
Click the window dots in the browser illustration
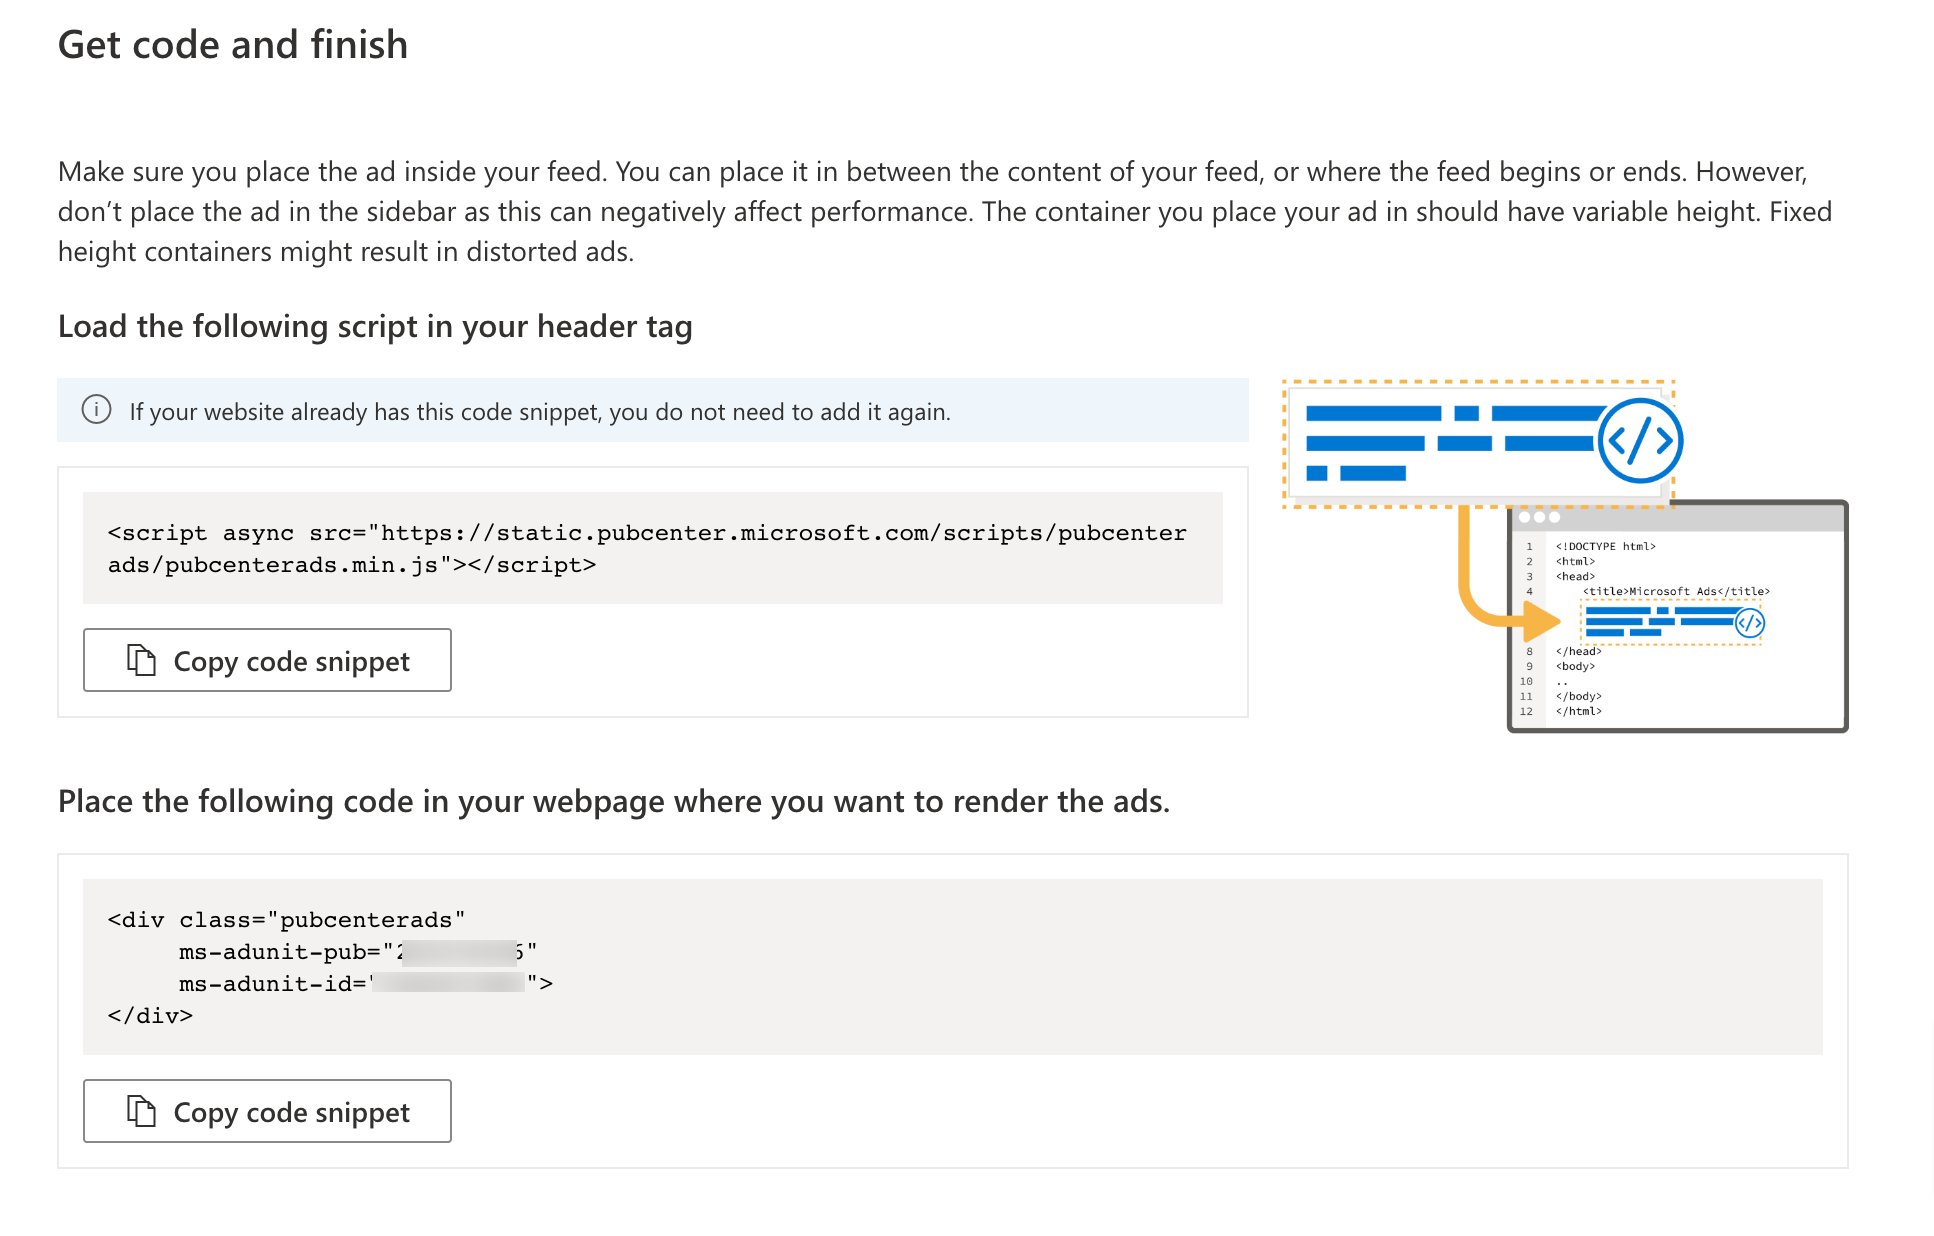point(1539,517)
